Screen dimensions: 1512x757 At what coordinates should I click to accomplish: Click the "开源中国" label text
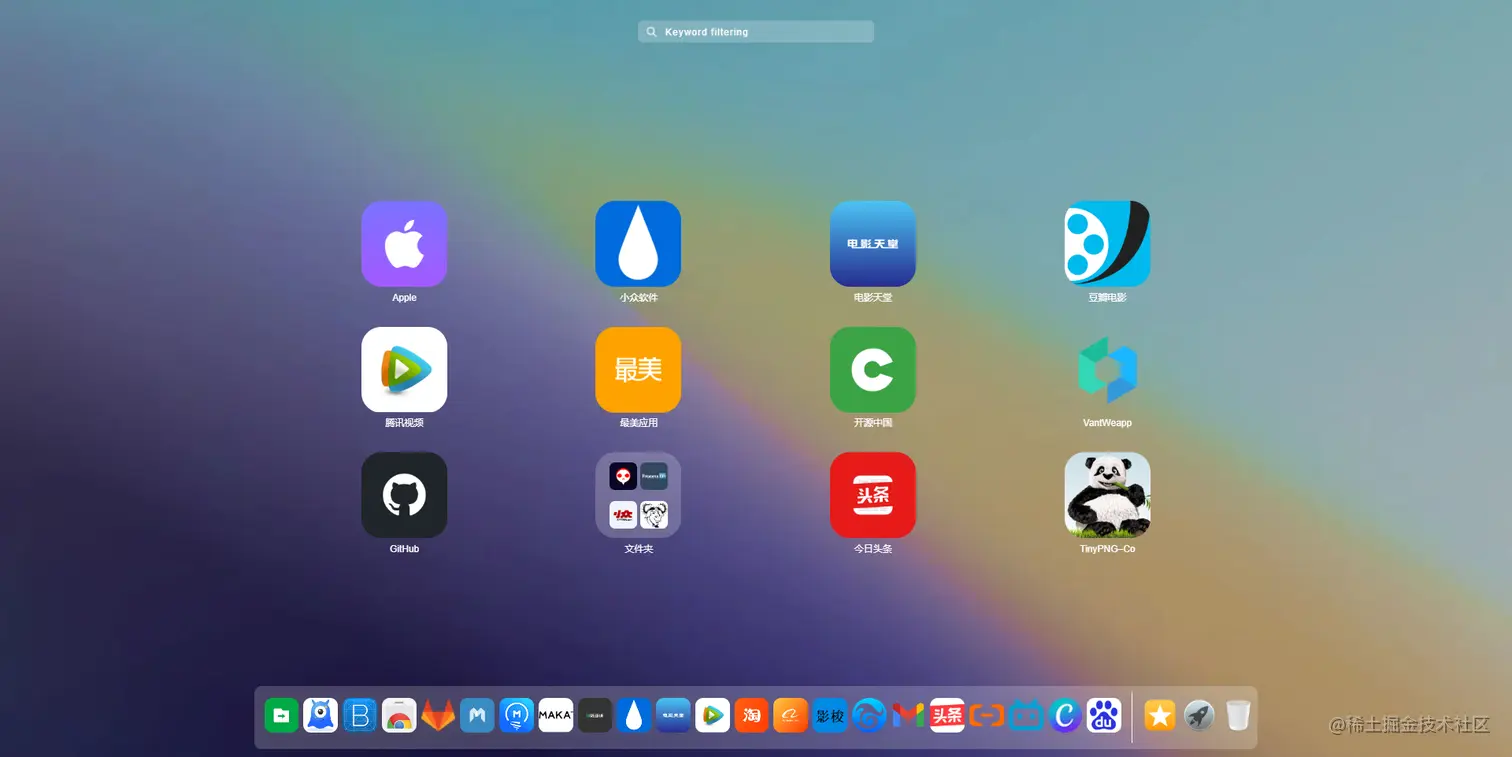pyautogui.click(x=873, y=423)
